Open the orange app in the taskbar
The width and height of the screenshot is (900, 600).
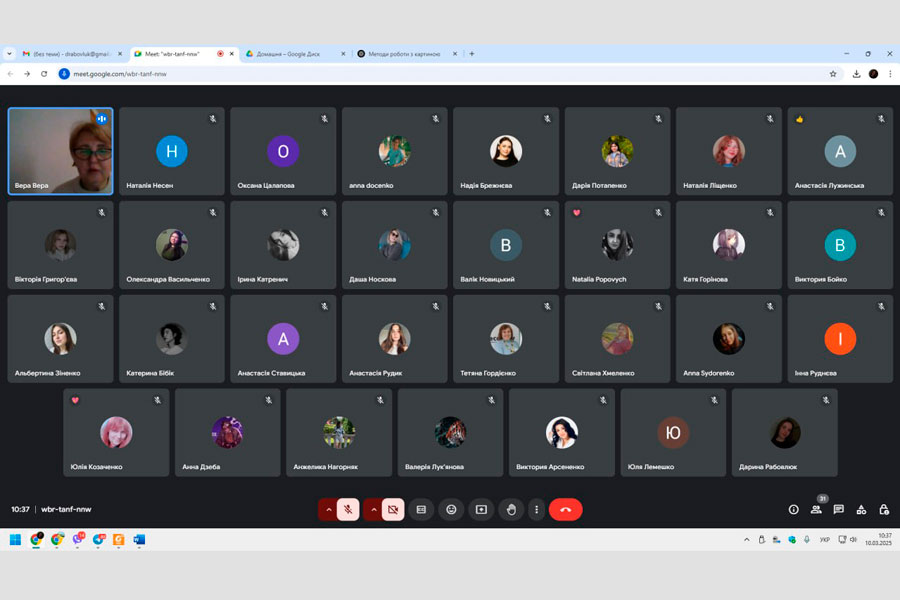coord(119,539)
